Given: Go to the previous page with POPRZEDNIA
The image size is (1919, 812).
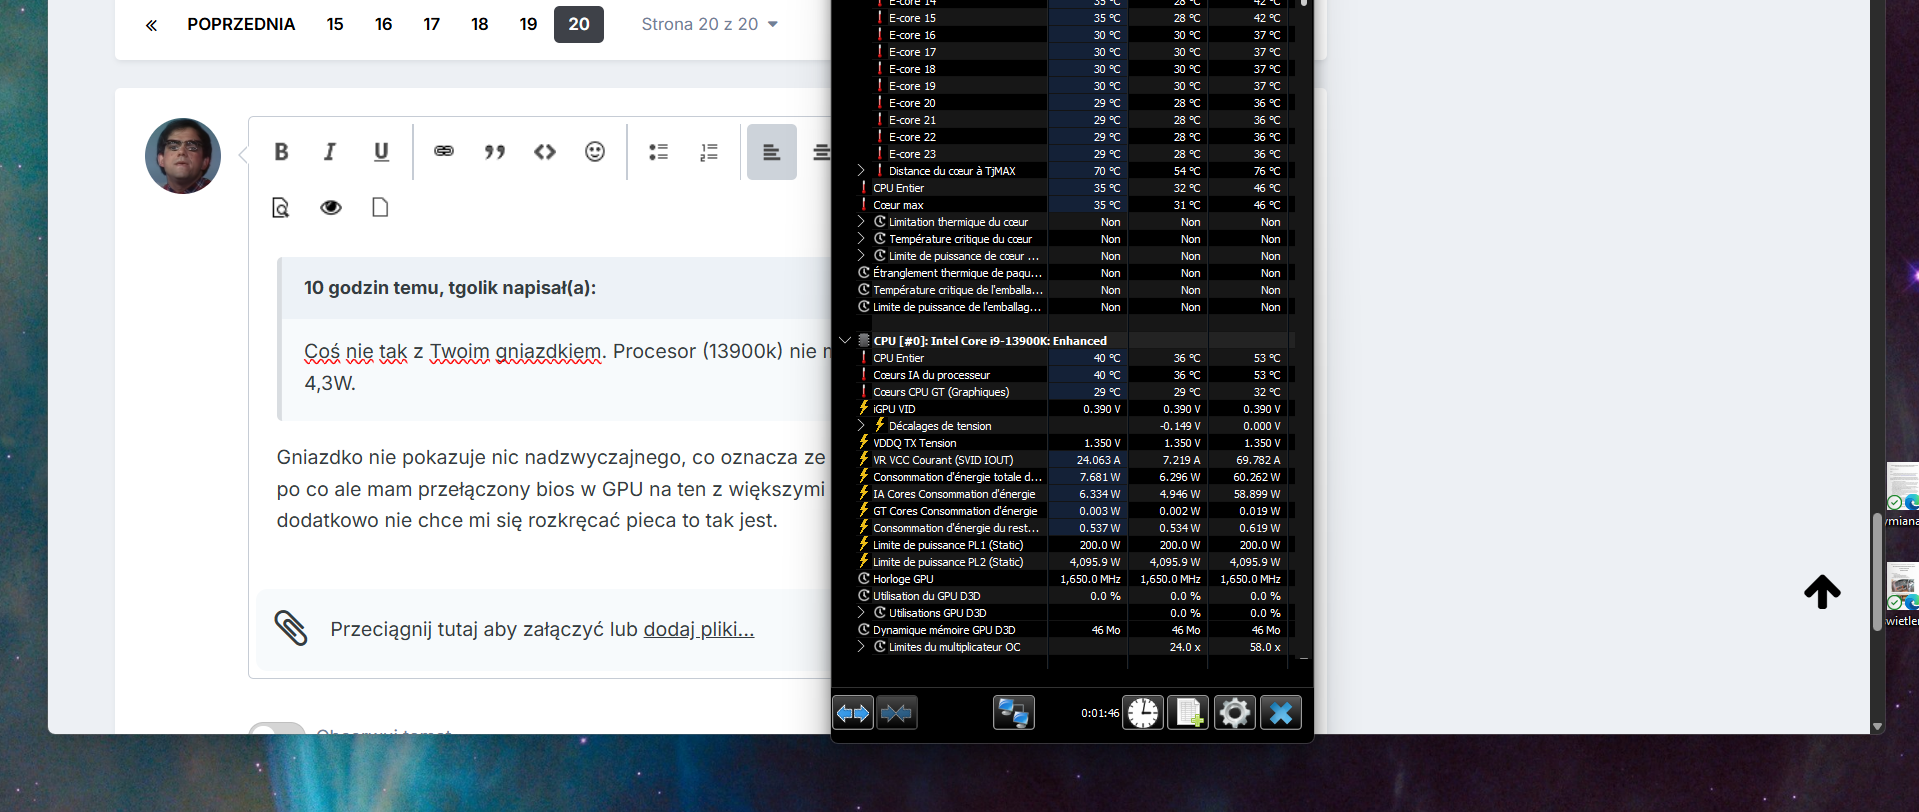Looking at the screenshot, I should click(241, 24).
